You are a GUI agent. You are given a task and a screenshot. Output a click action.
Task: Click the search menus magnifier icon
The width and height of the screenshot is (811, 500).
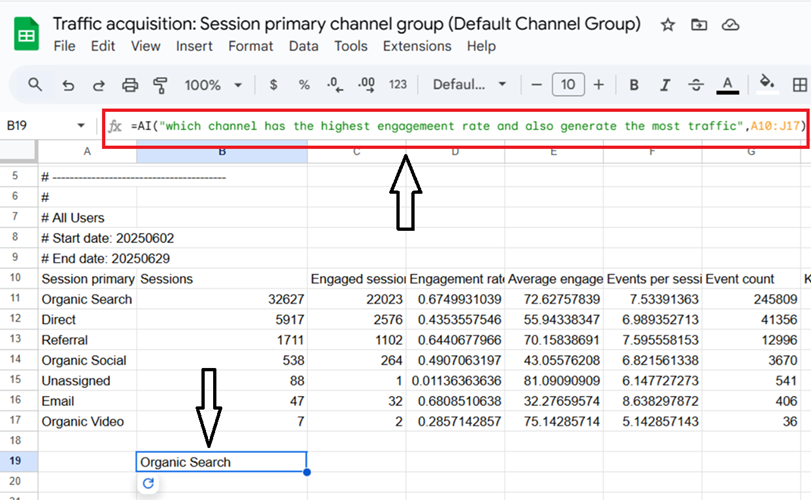pyautogui.click(x=35, y=85)
